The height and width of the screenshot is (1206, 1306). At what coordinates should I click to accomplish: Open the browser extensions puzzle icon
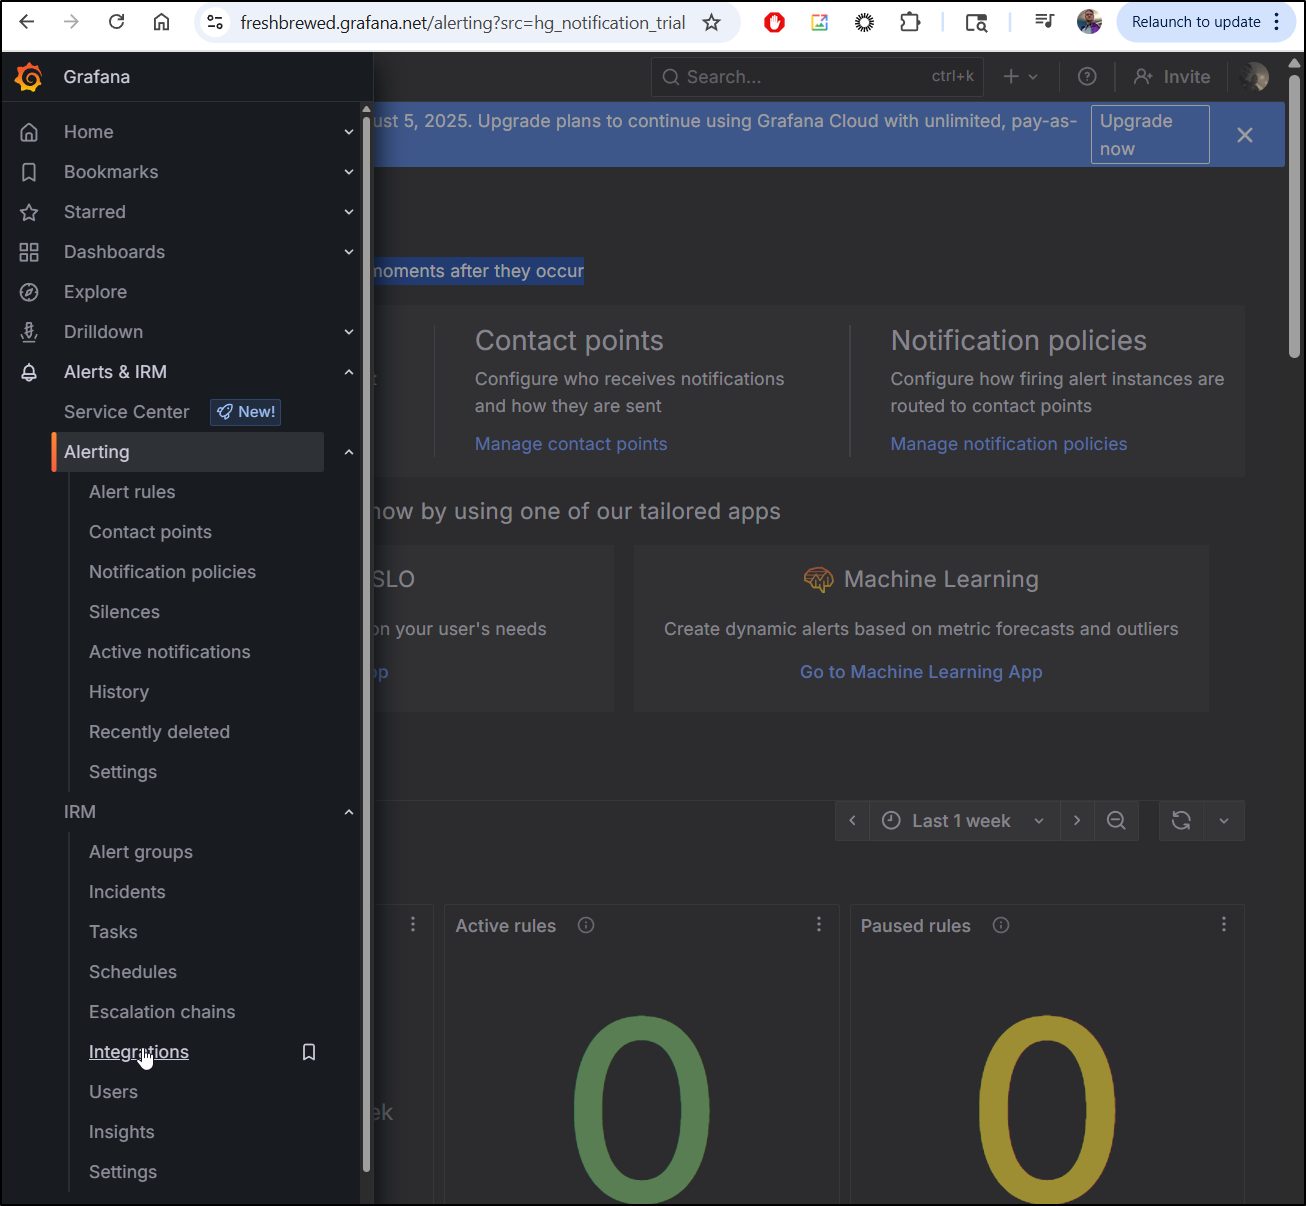coord(910,22)
